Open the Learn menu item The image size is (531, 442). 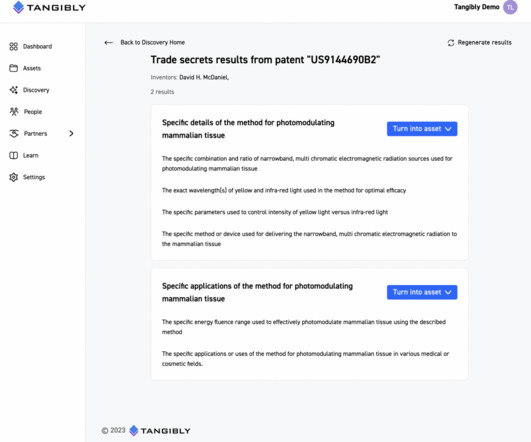pyautogui.click(x=24, y=155)
